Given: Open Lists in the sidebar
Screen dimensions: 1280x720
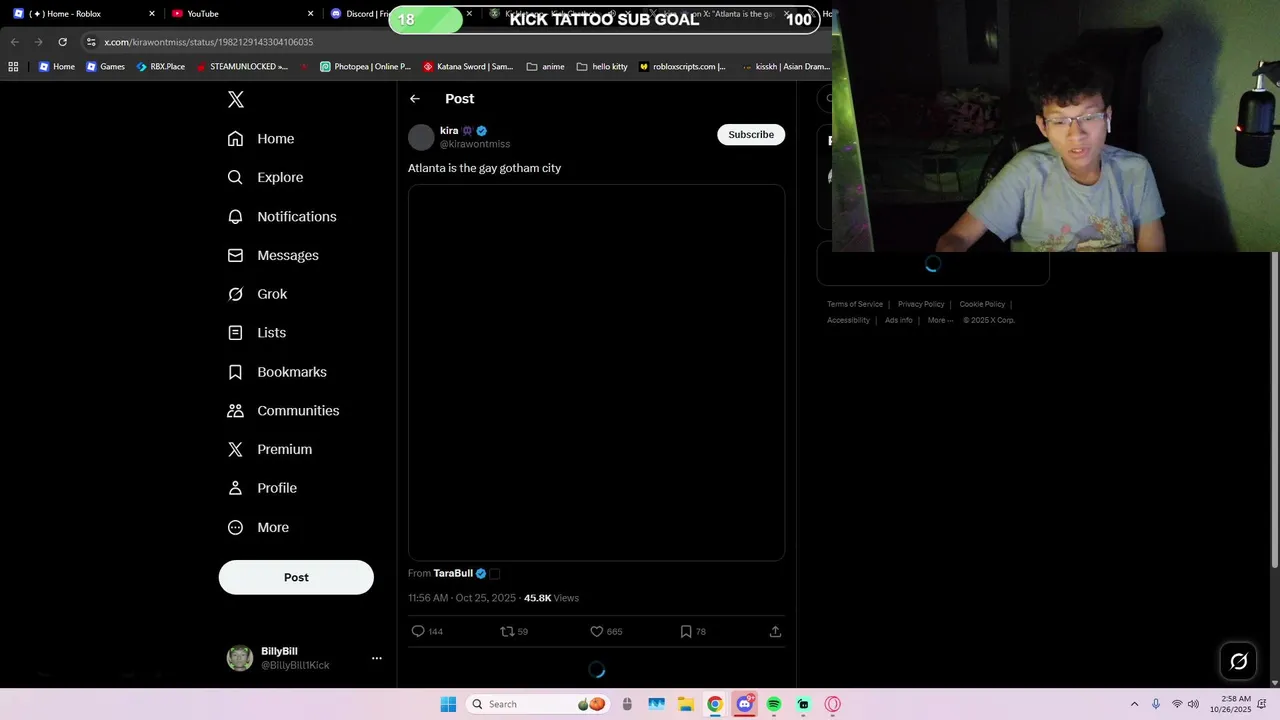Looking at the screenshot, I should (x=257, y=333).
